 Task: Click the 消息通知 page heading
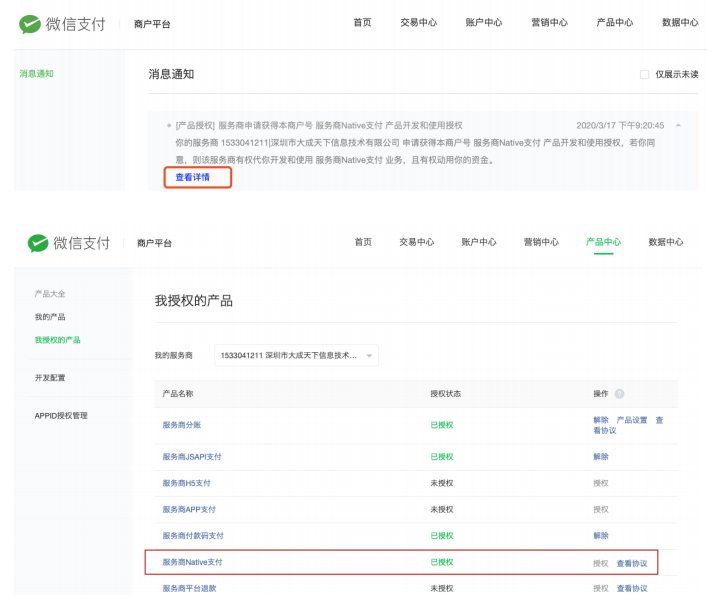point(171,74)
